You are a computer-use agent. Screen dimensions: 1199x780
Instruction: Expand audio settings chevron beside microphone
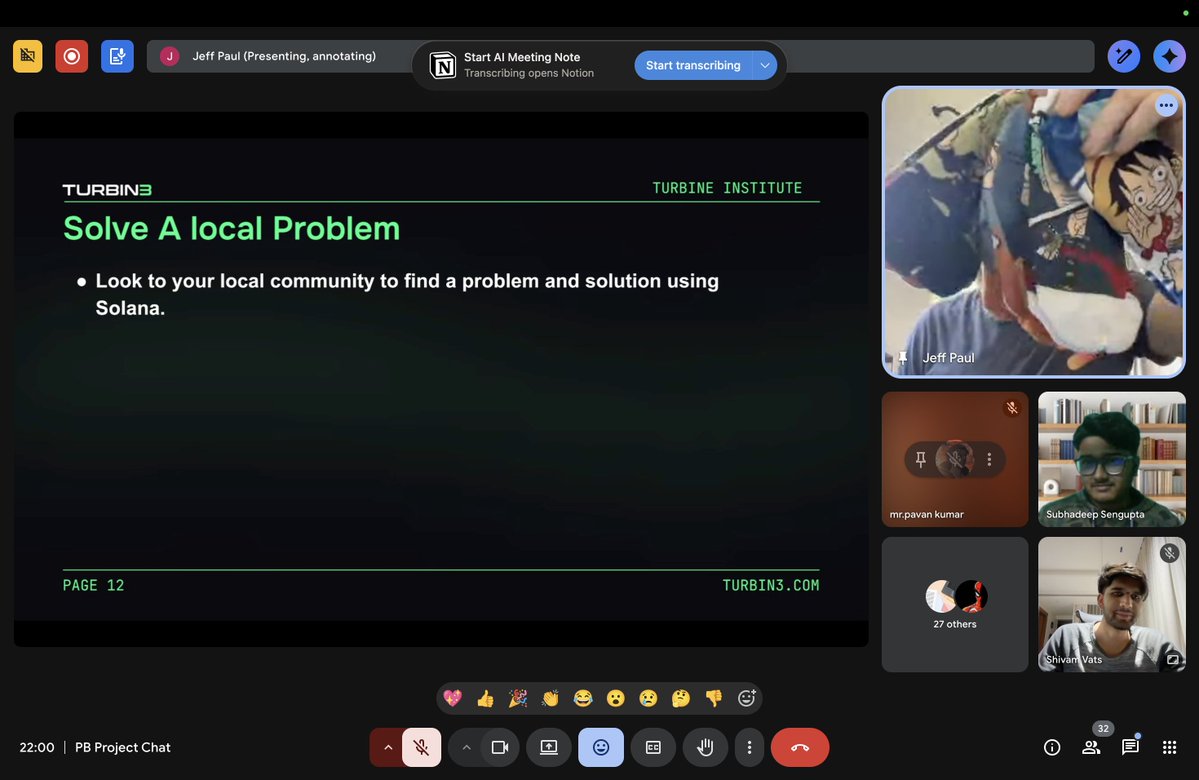388,747
